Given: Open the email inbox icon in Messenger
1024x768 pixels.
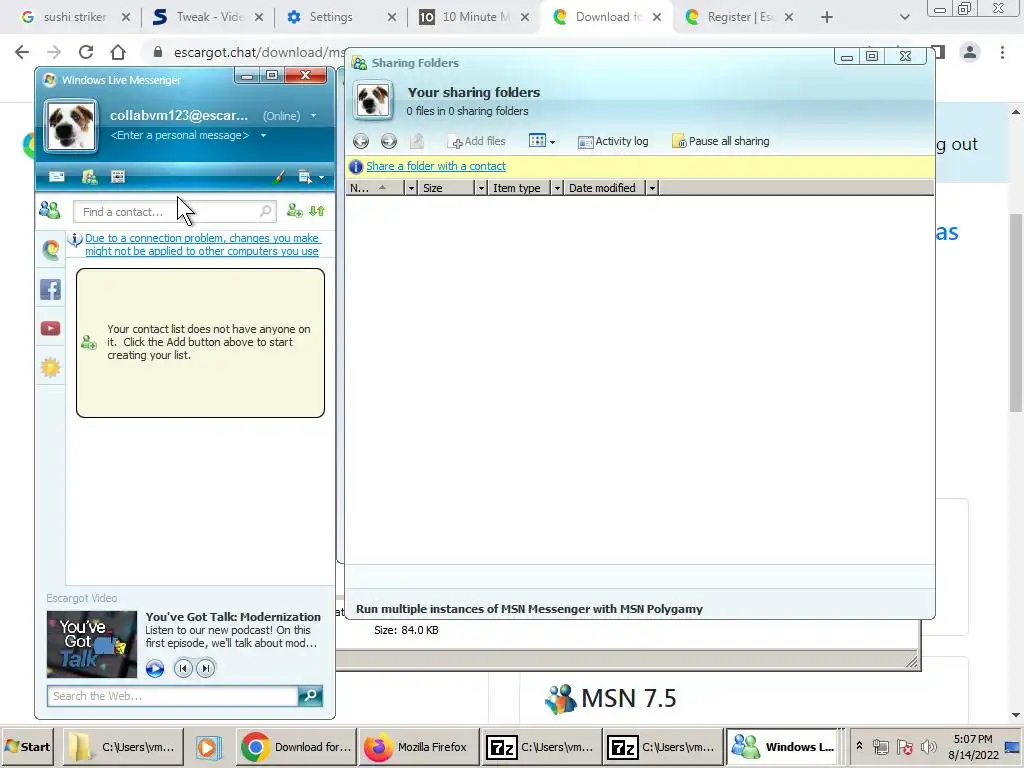Looking at the screenshot, I should (x=57, y=176).
